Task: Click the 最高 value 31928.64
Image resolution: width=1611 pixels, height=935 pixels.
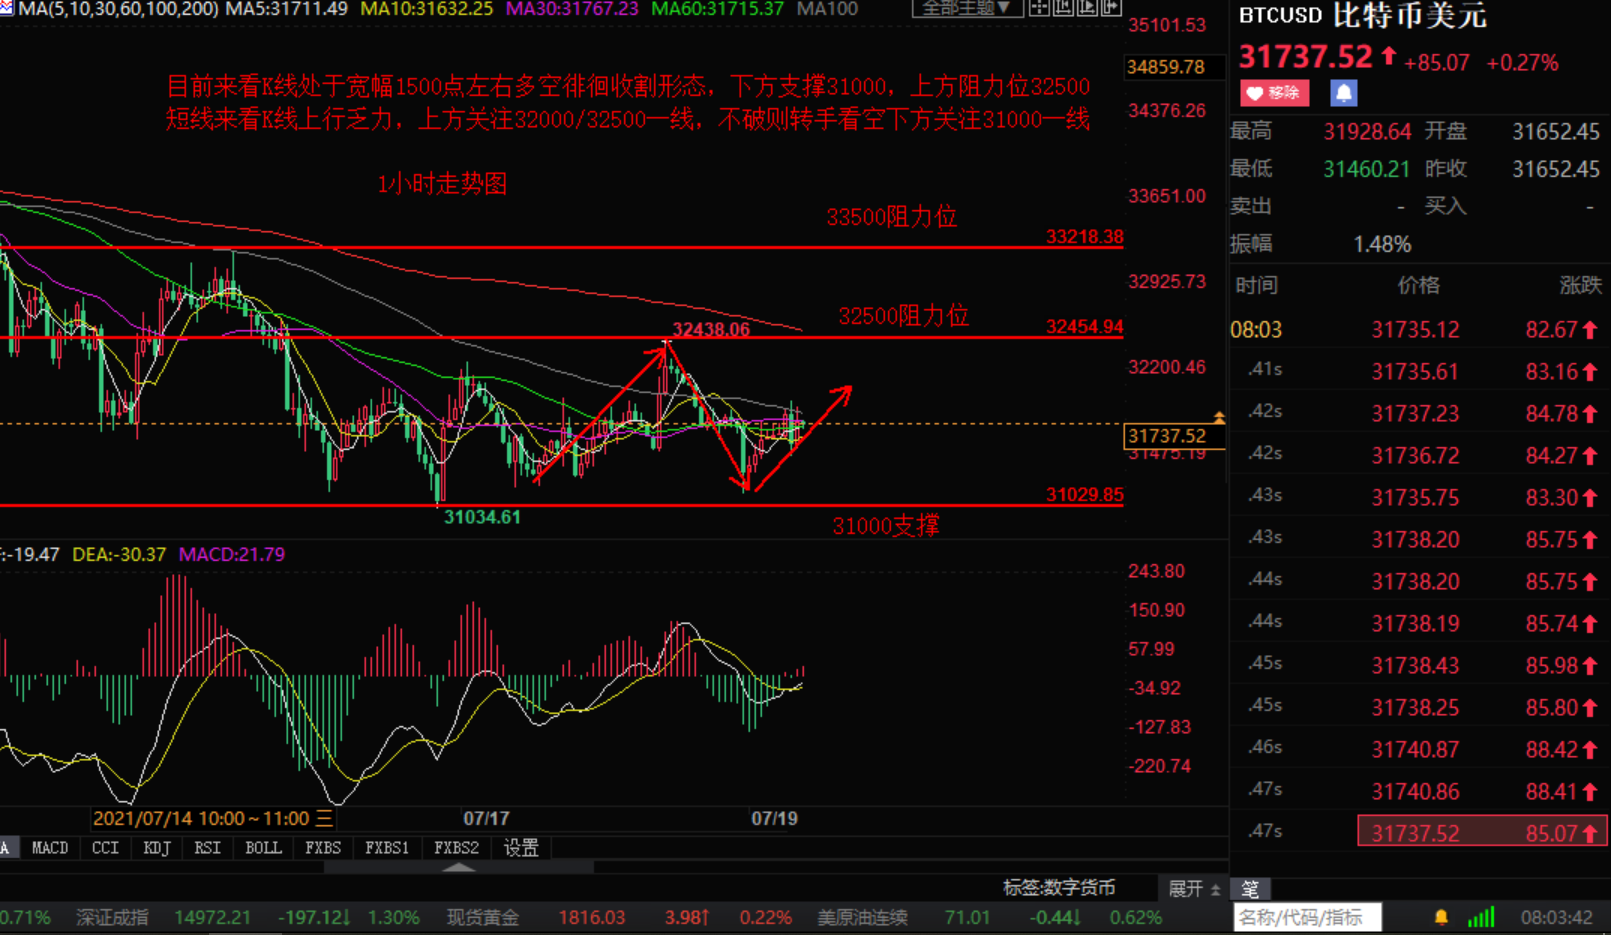Action: pyautogui.click(x=1367, y=132)
